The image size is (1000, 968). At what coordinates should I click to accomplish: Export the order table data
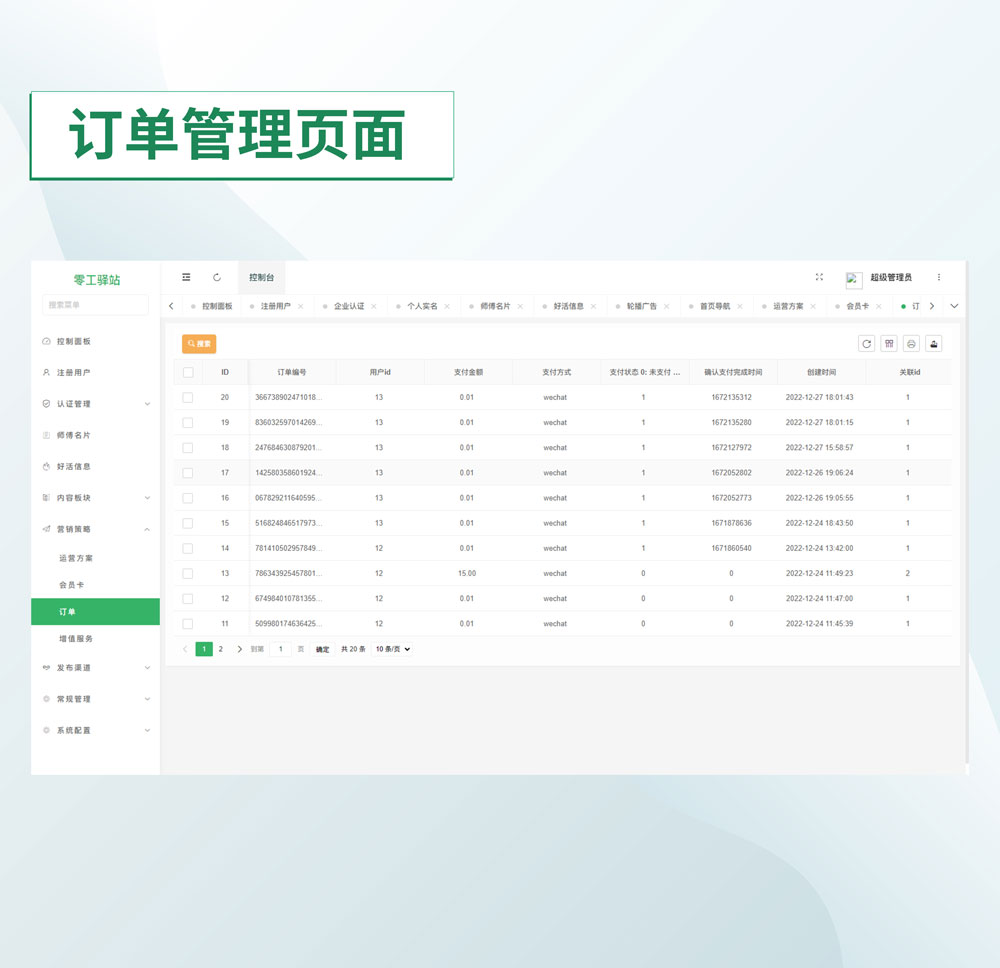934,344
